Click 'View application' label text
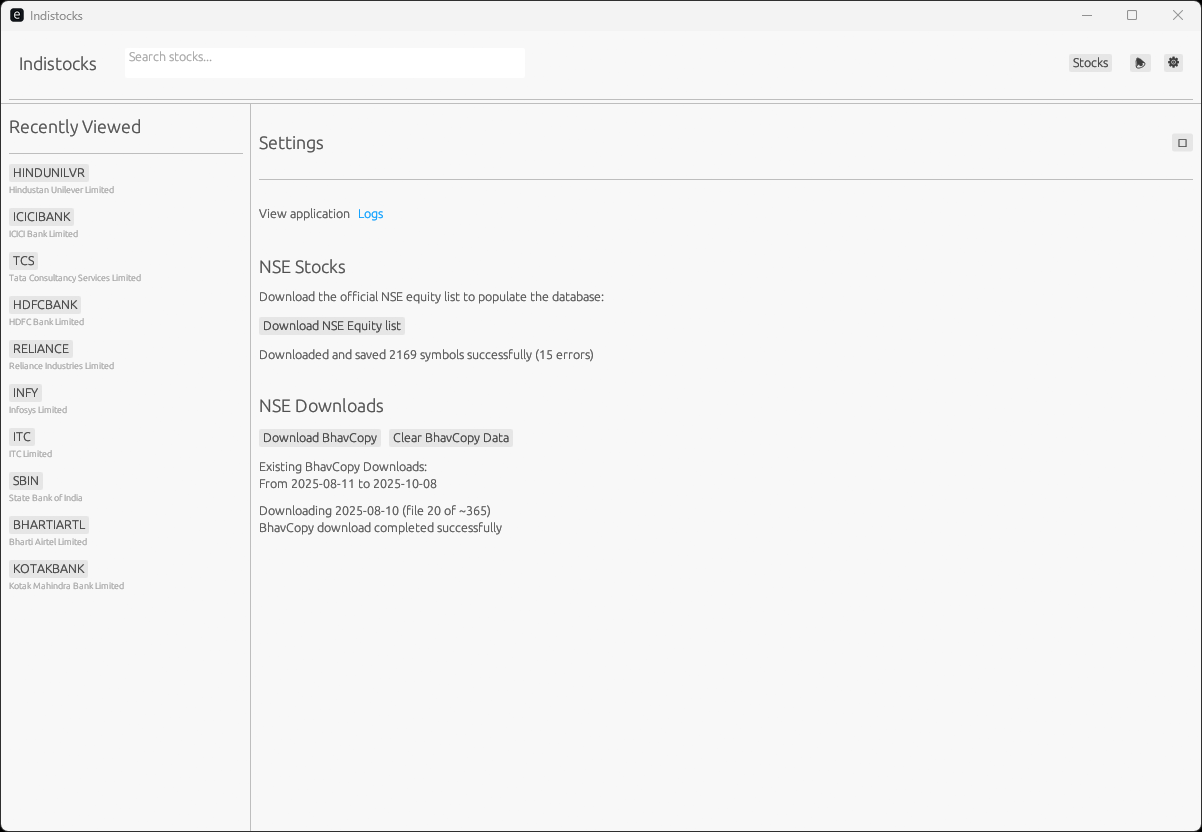The height and width of the screenshot is (832, 1202). pyautogui.click(x=305, y=214)
